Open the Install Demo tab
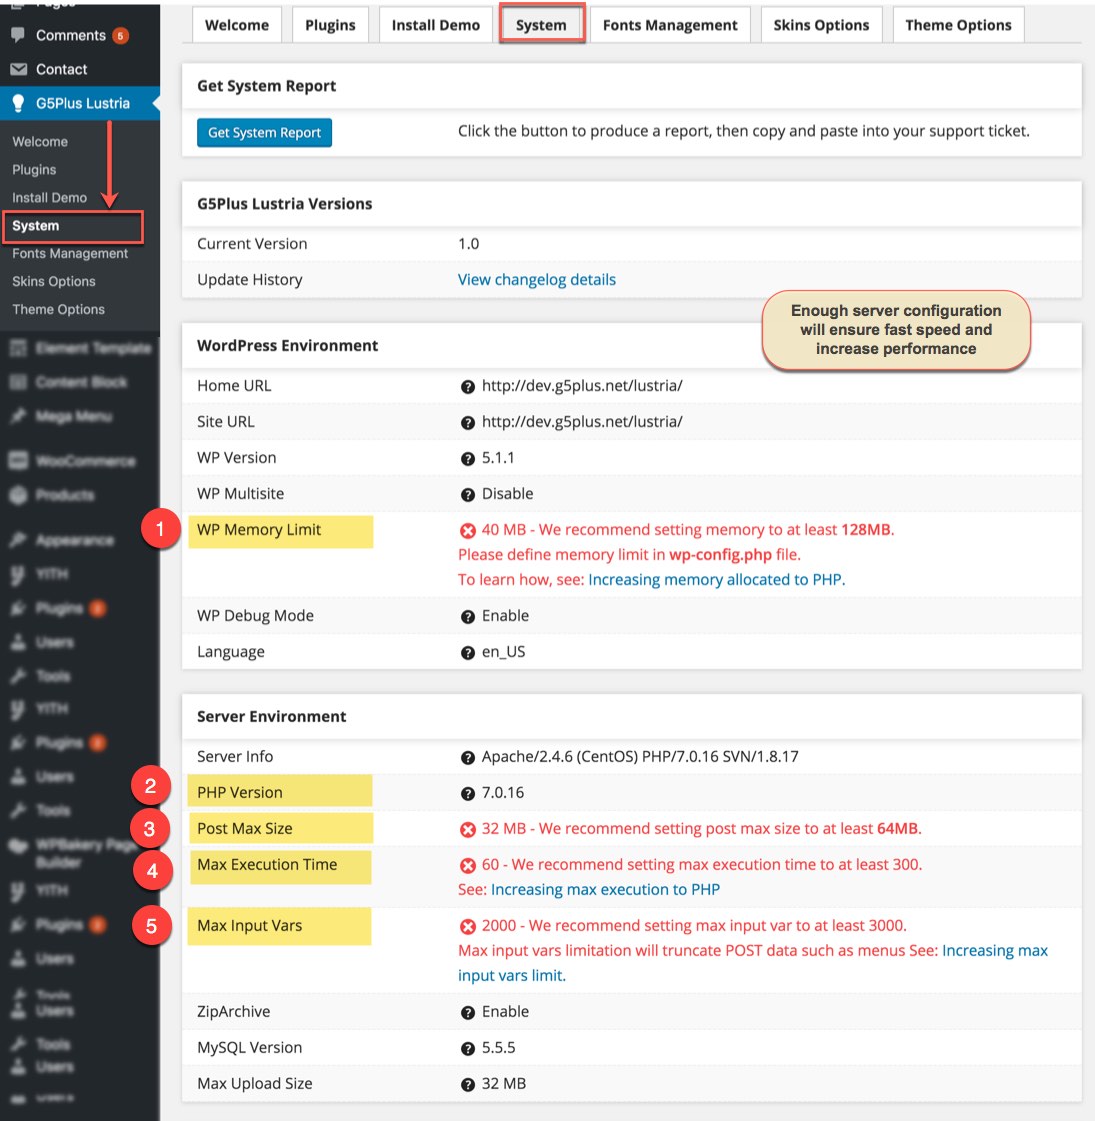The width and height of the screenshot is (1095, 1121). (x=435, y=25)
